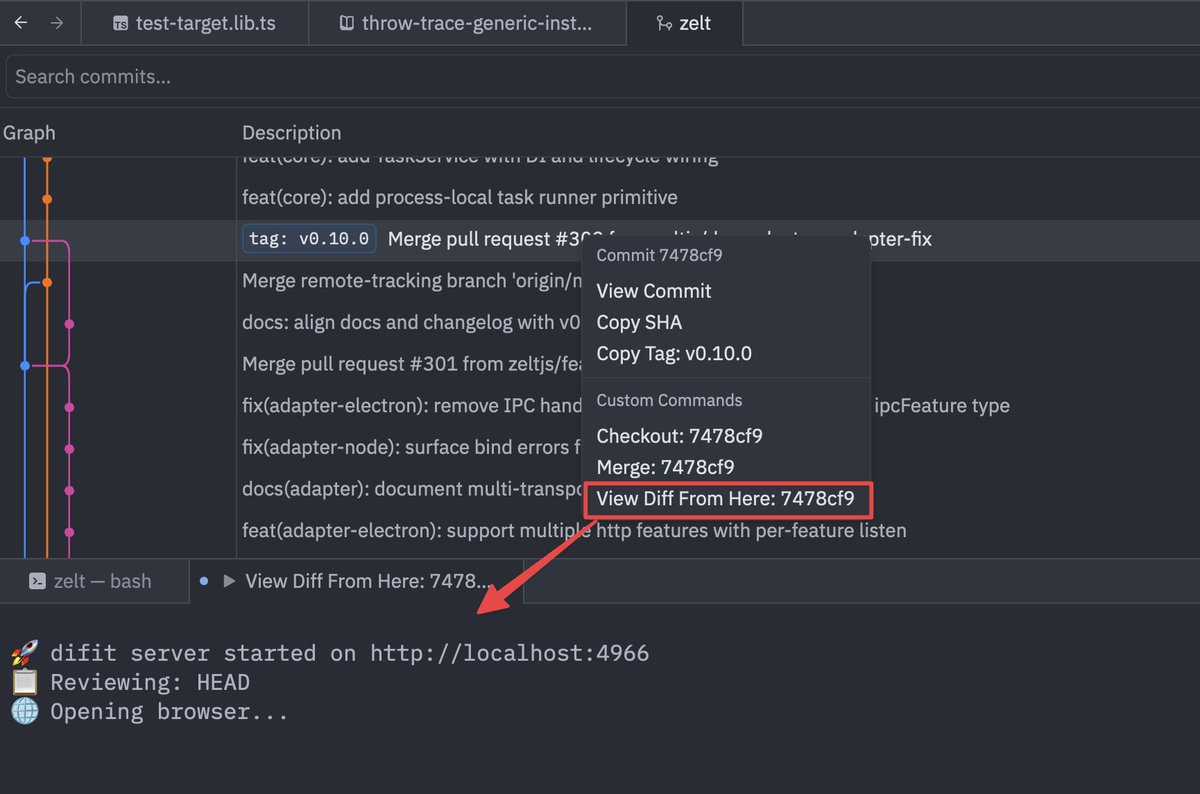Viewport: 1200px width, 794px height.
Task: Click the git branch icon on zelt tab
Action: click(x=663, y=23)
